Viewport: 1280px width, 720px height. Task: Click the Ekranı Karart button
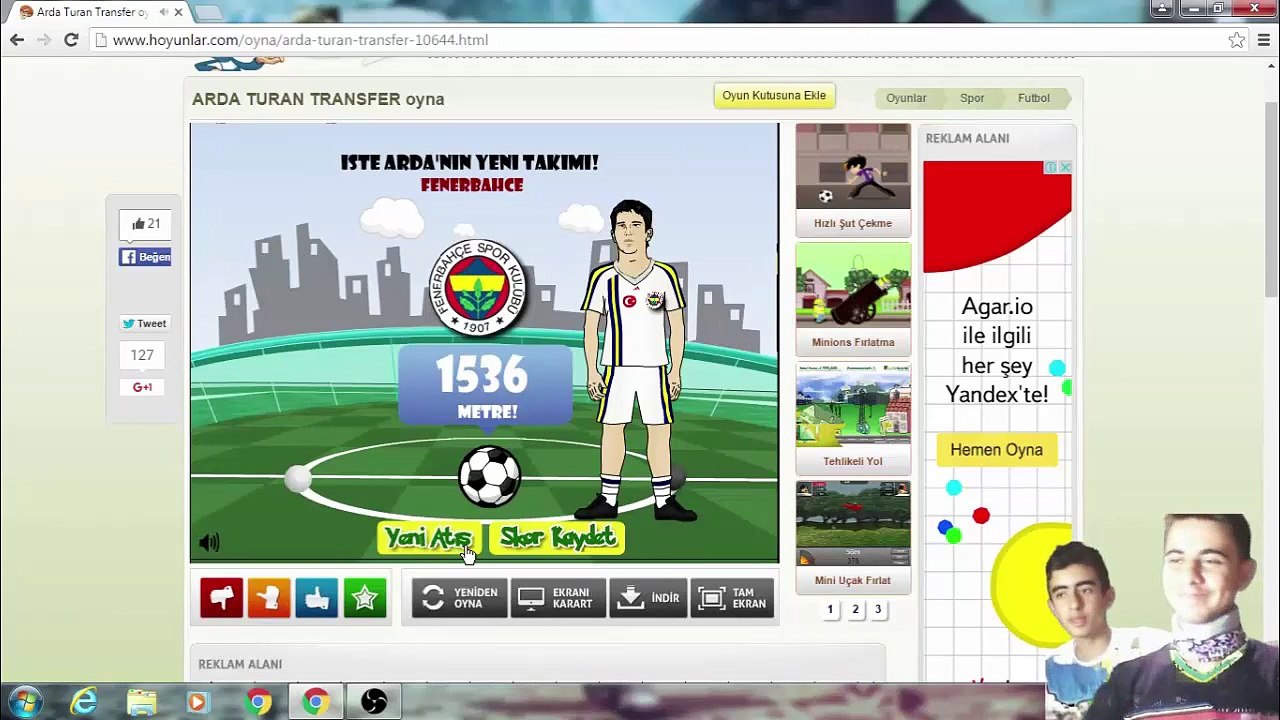[557, 598]
